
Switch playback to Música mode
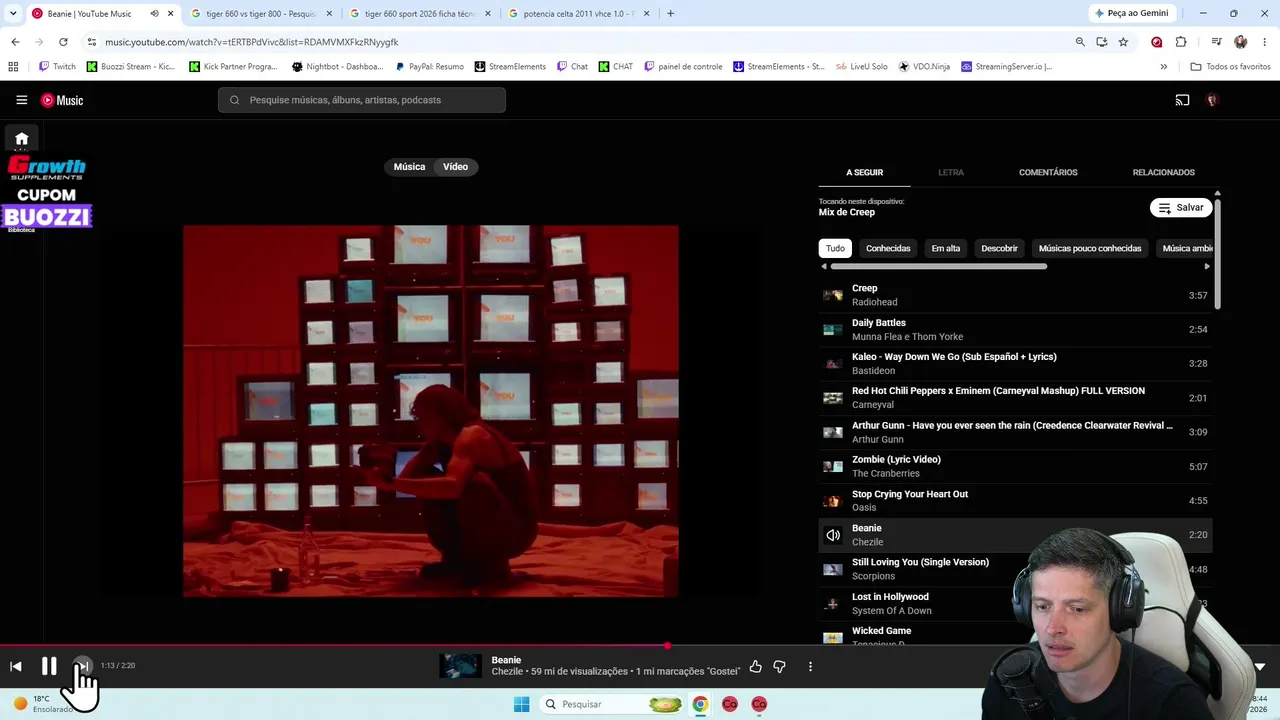[x=409, y=167]
